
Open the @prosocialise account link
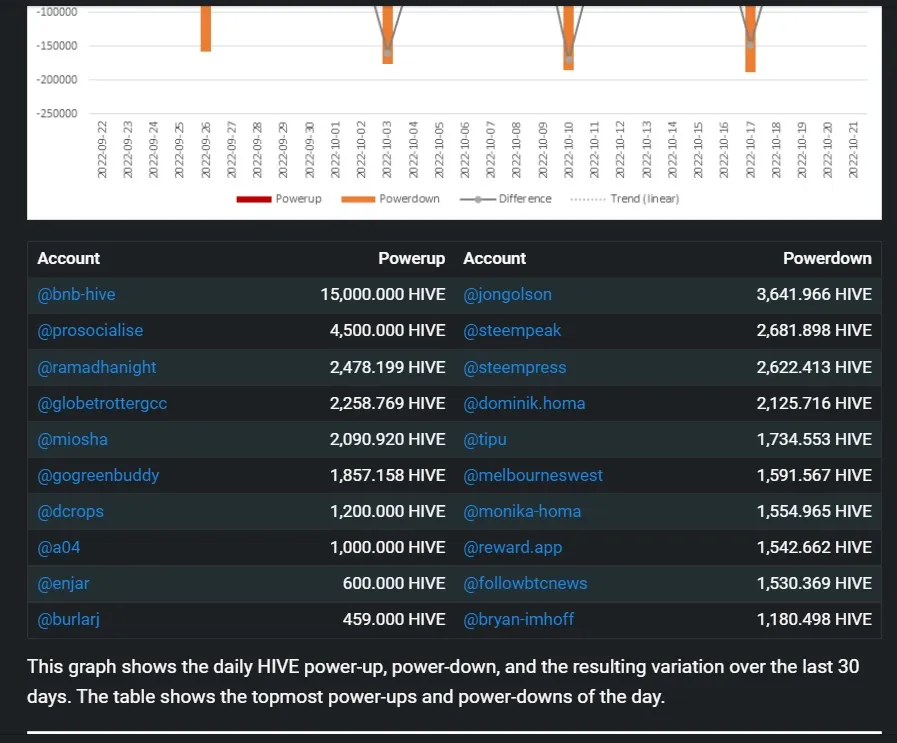tap(90, 331)
